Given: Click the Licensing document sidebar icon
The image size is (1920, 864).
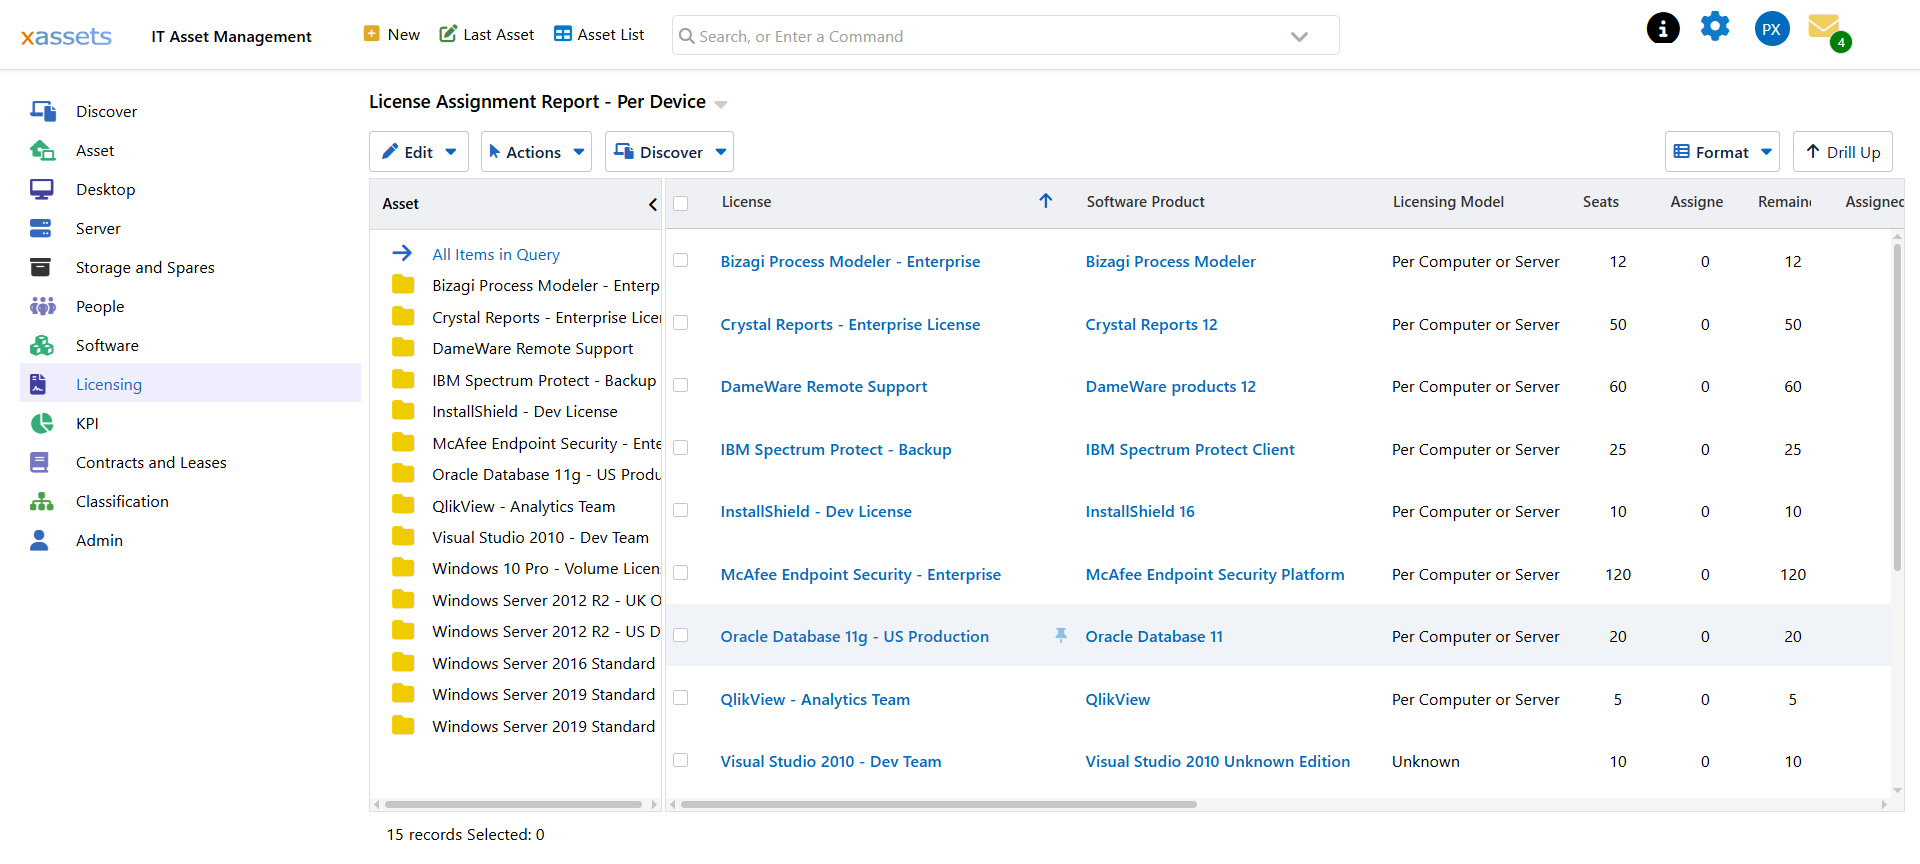Looking at the screenshot, I should point(38,384).
